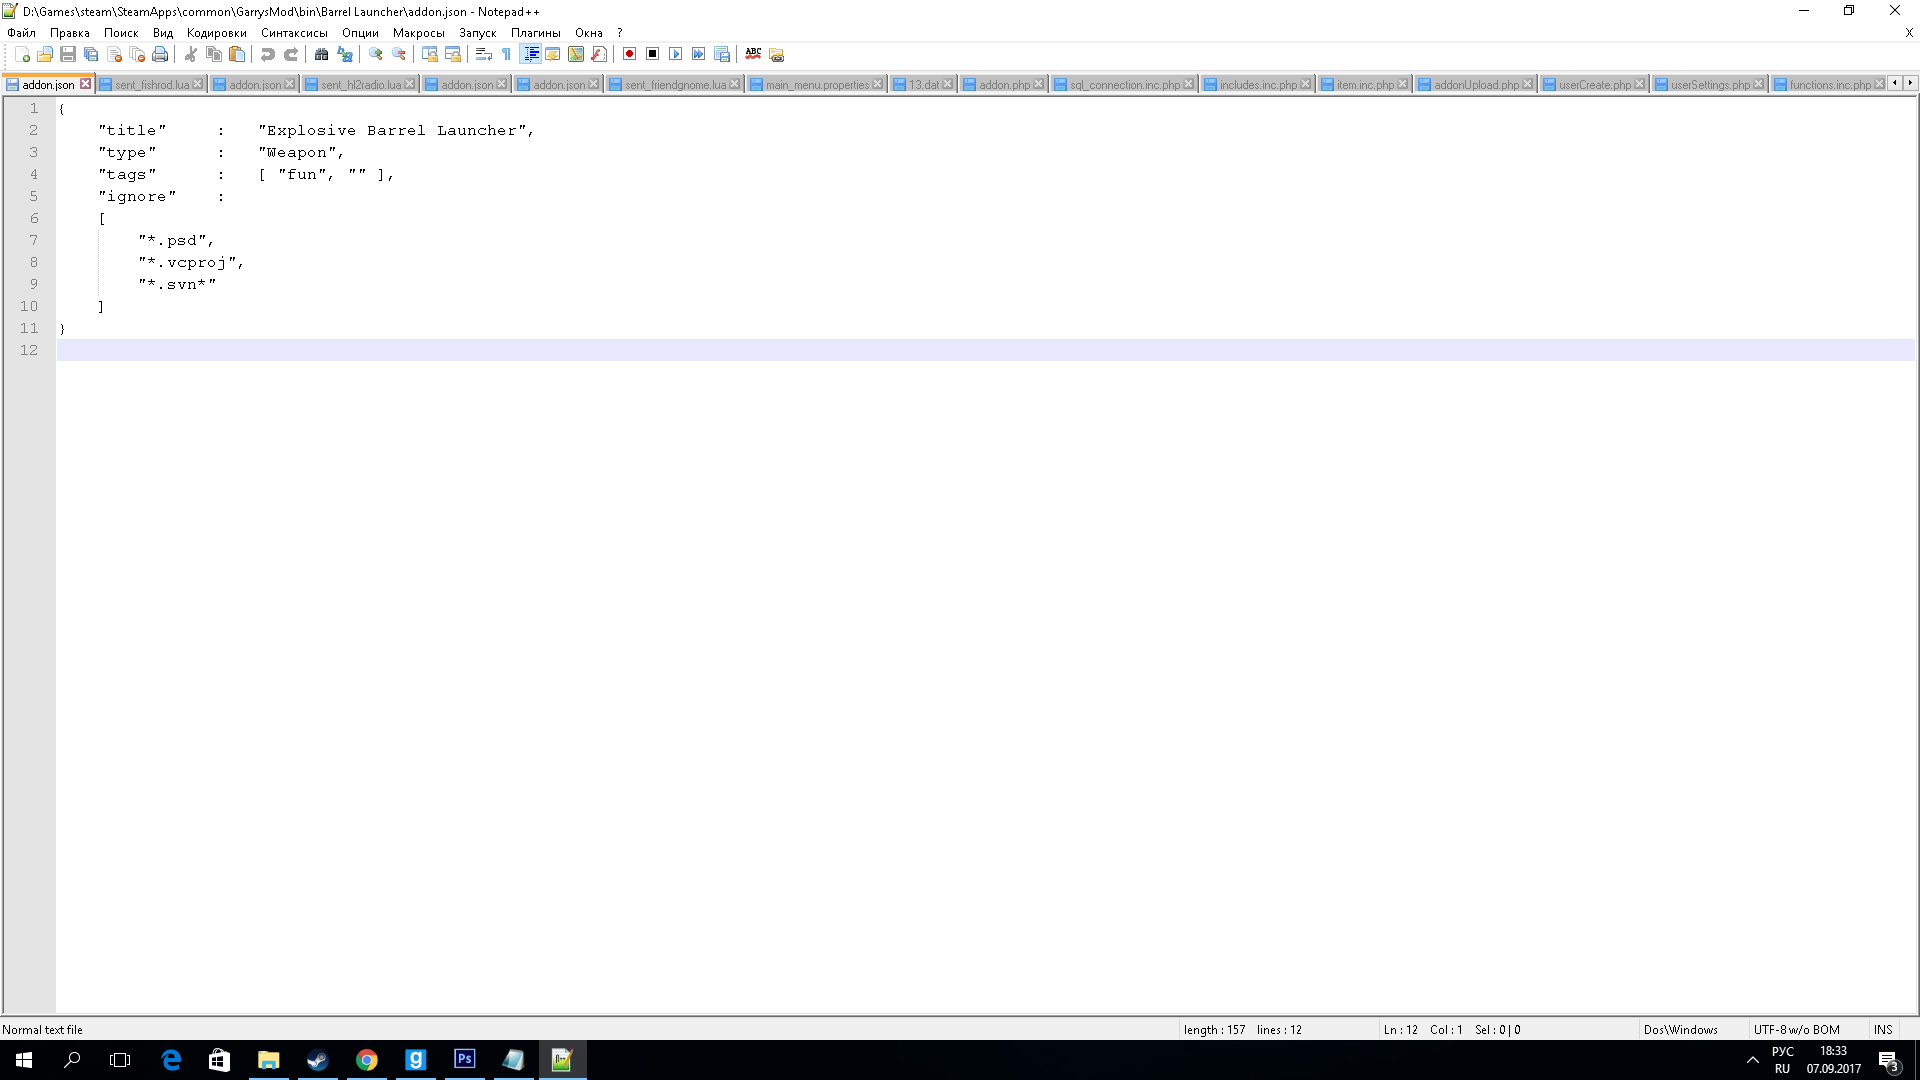Click the New file toolbar icon
This screenshot has width=1920, height=1080.
pos(22,54)
